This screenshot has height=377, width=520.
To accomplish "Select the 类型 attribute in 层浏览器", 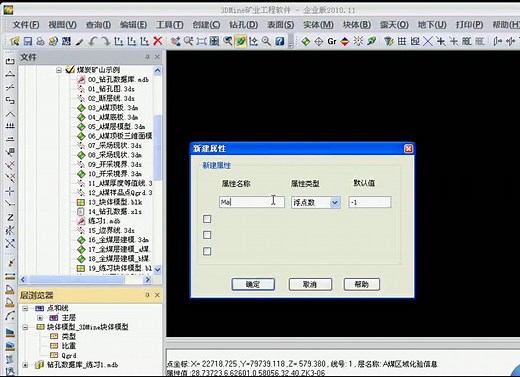I will pos(69,336).
